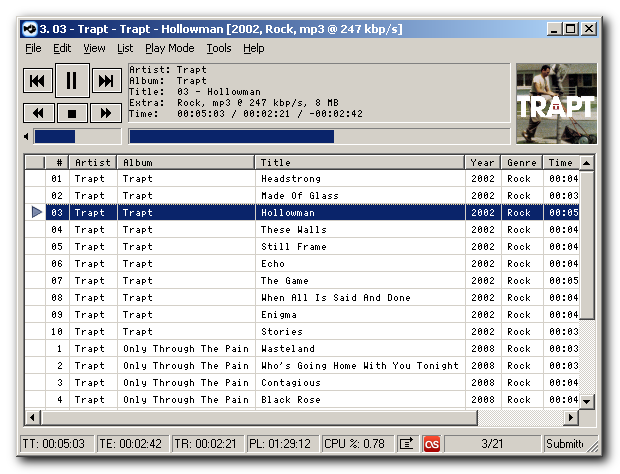Image resolution: width=620 pixels, height=474 pixels.
Task: Fast forward the current song
Action: click(106, 113)
